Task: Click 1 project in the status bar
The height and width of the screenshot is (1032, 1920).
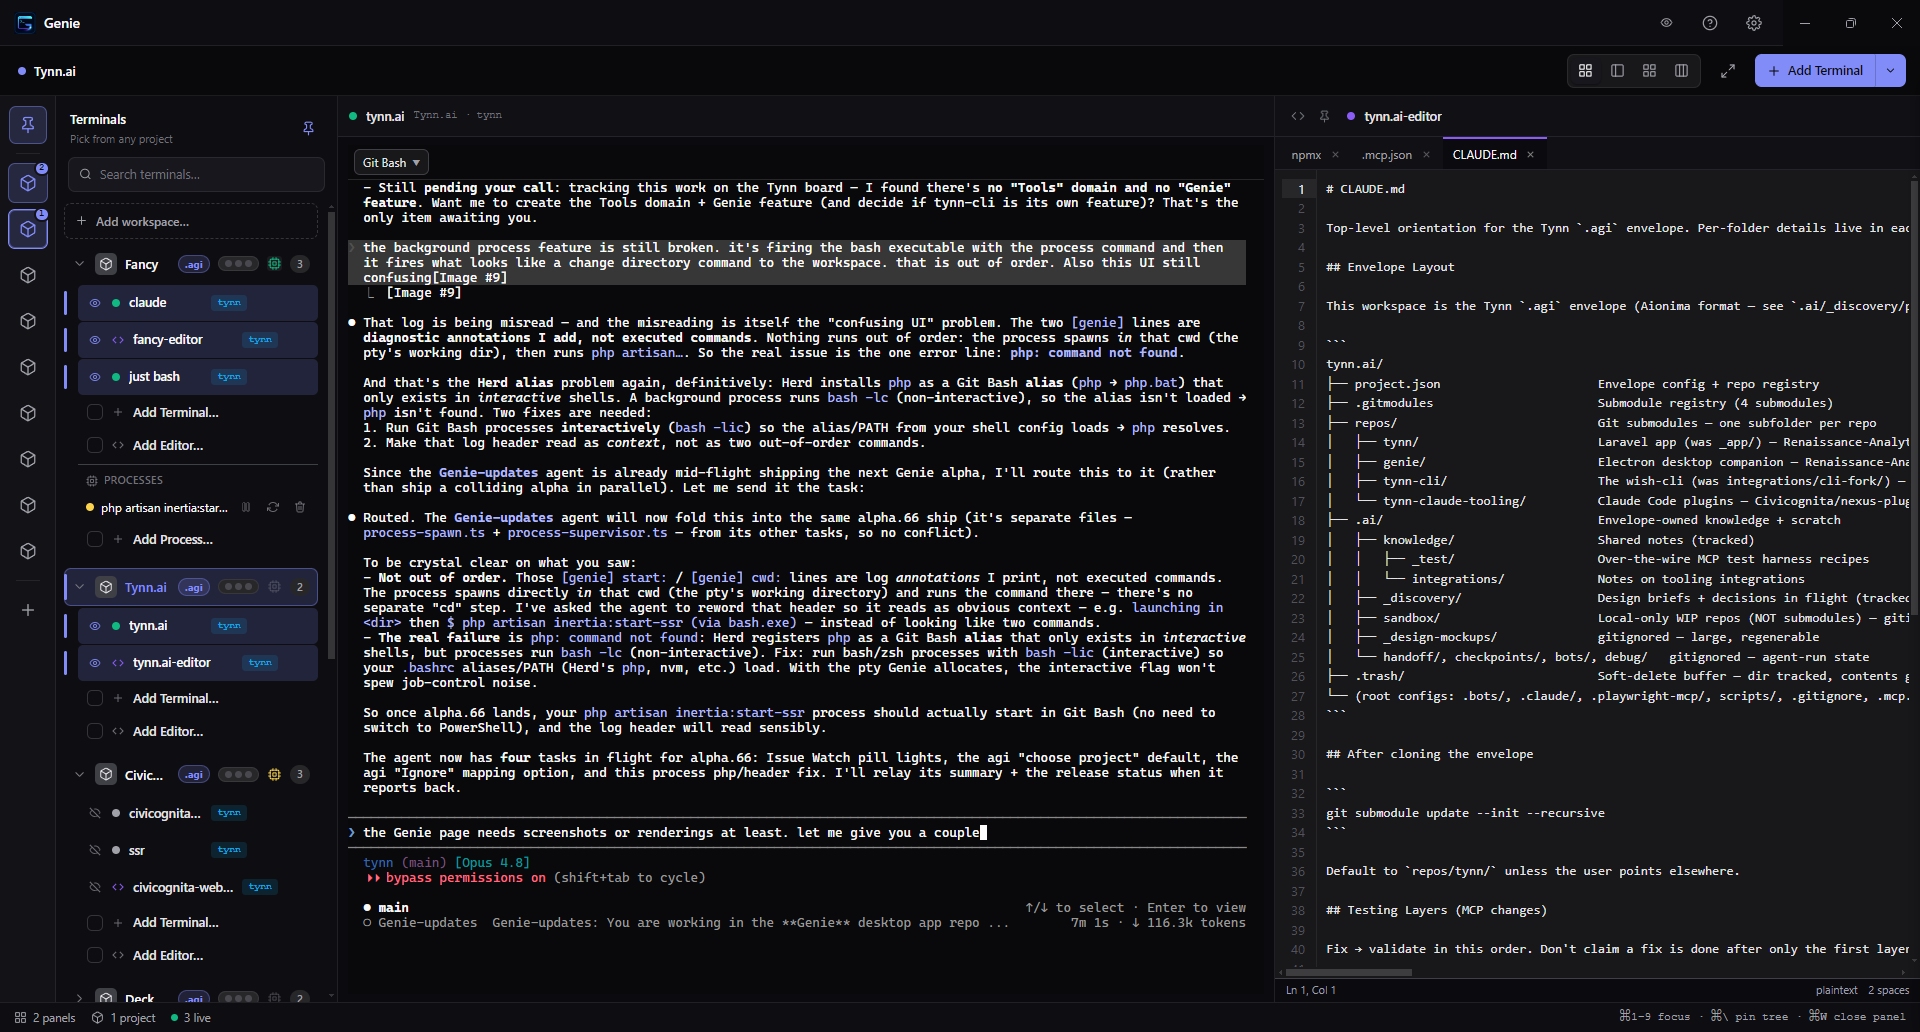Action: (124, 1018)
